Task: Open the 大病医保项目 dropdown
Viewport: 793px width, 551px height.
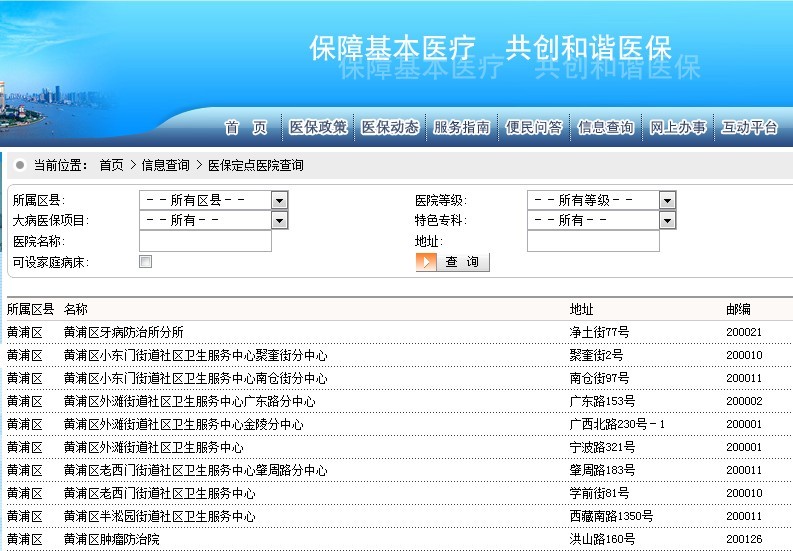Action: click(x=279, y=220)
